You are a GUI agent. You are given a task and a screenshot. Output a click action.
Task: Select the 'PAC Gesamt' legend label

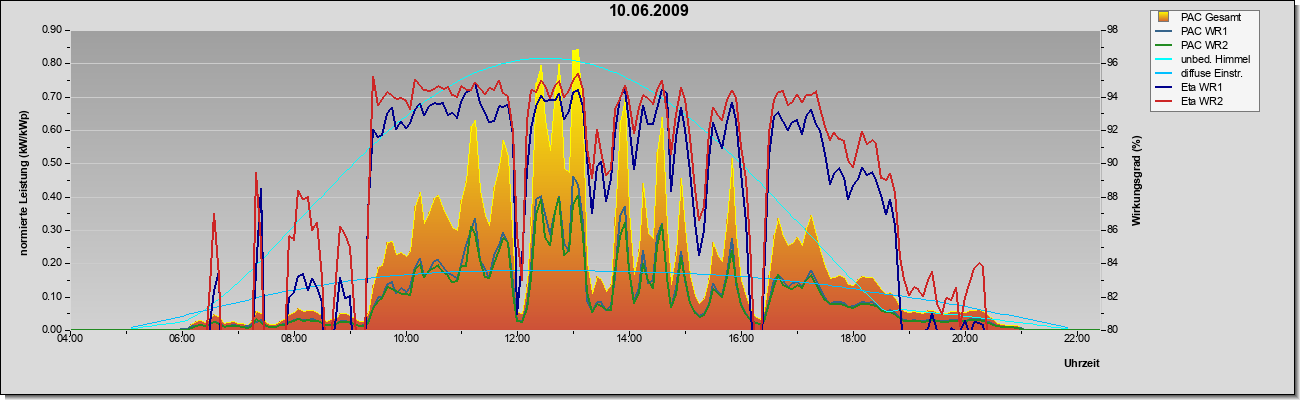(x=1211, y=17)
